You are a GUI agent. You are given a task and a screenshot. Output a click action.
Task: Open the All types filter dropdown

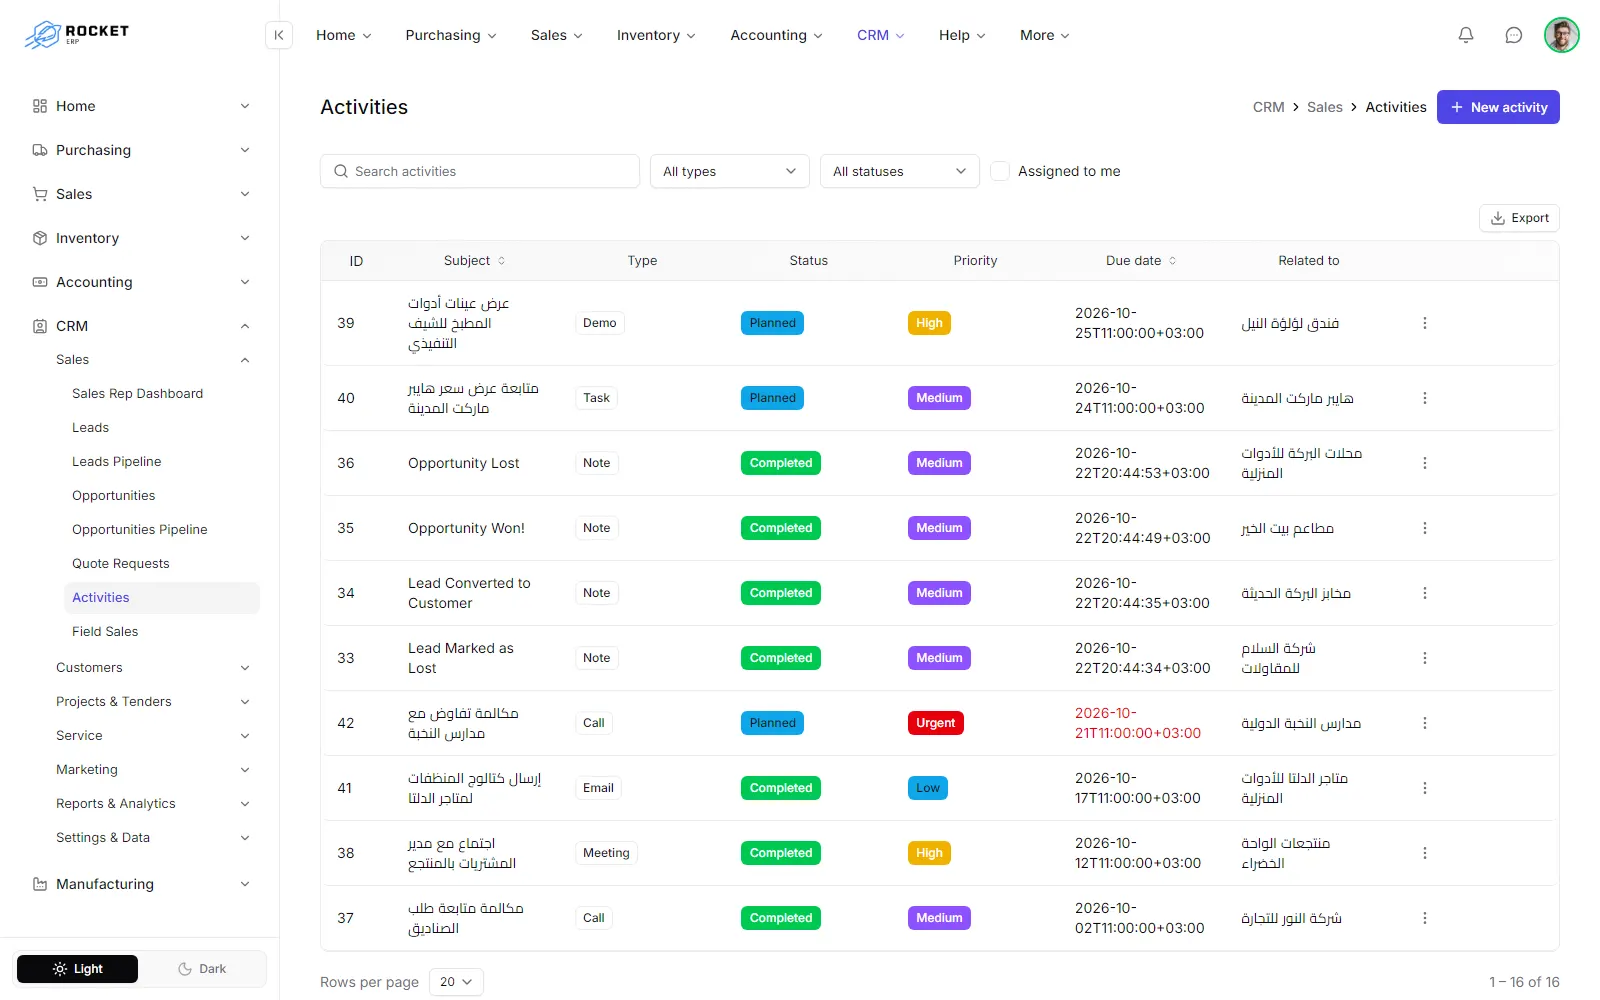point(730,171)
